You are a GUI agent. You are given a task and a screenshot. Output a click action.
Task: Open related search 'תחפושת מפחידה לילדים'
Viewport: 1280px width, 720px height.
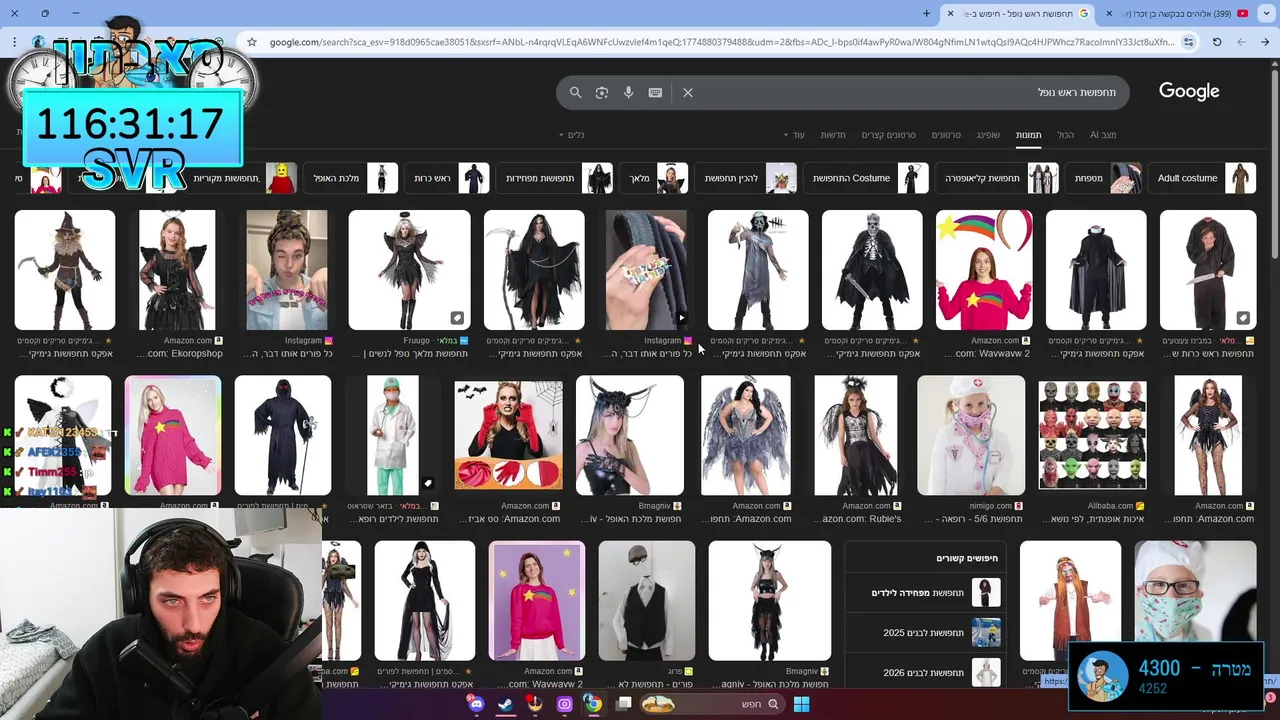click(x=925, y=593)
